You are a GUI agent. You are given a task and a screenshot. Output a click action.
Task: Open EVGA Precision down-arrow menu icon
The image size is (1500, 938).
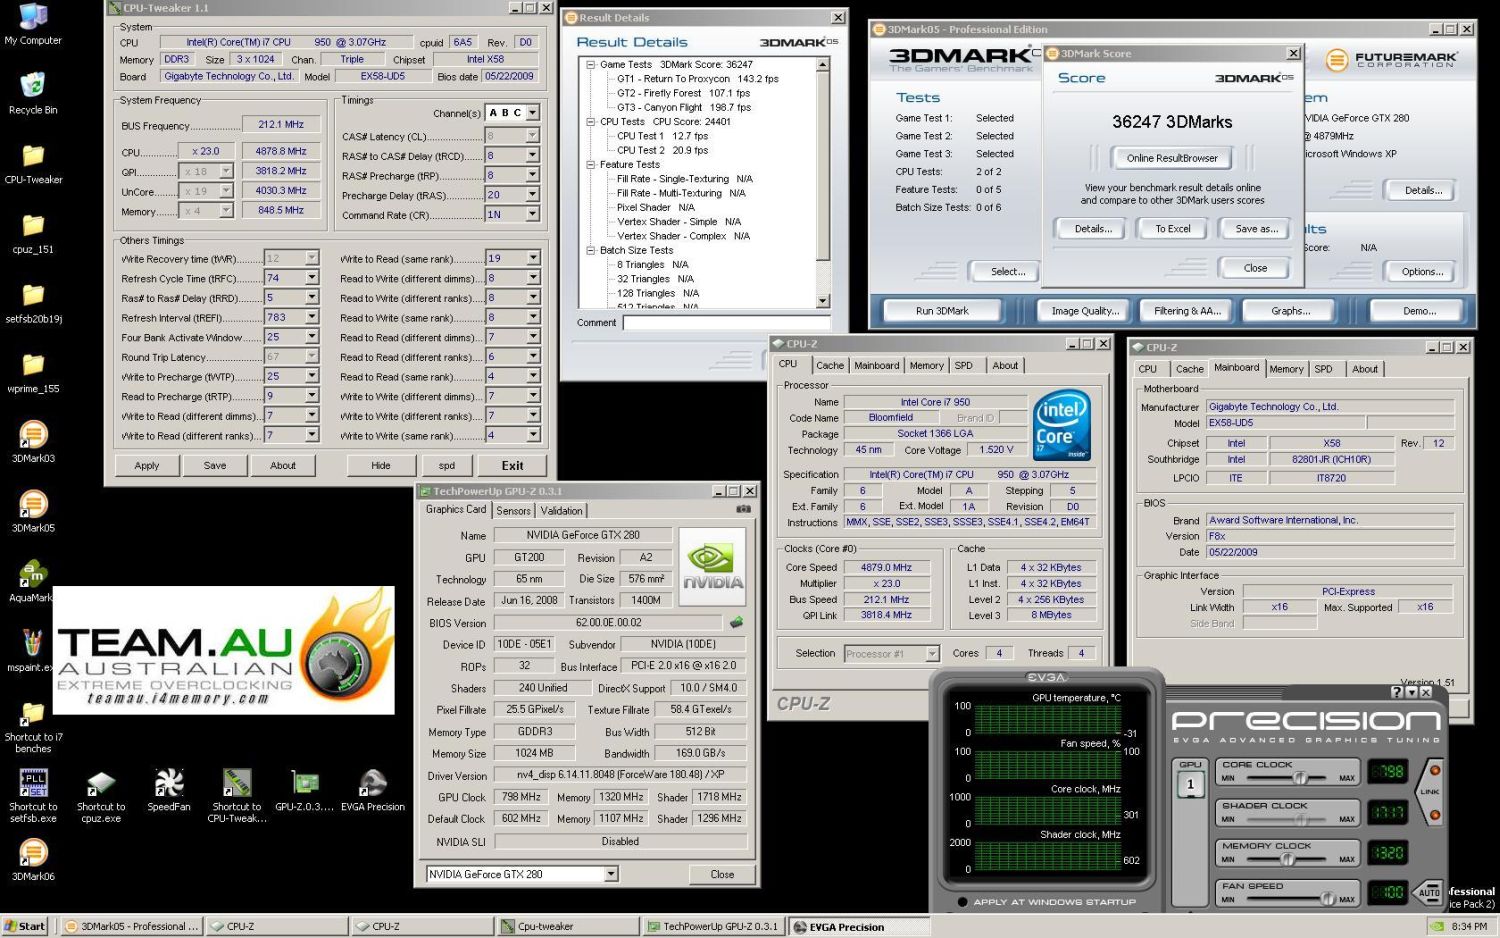1410,692
